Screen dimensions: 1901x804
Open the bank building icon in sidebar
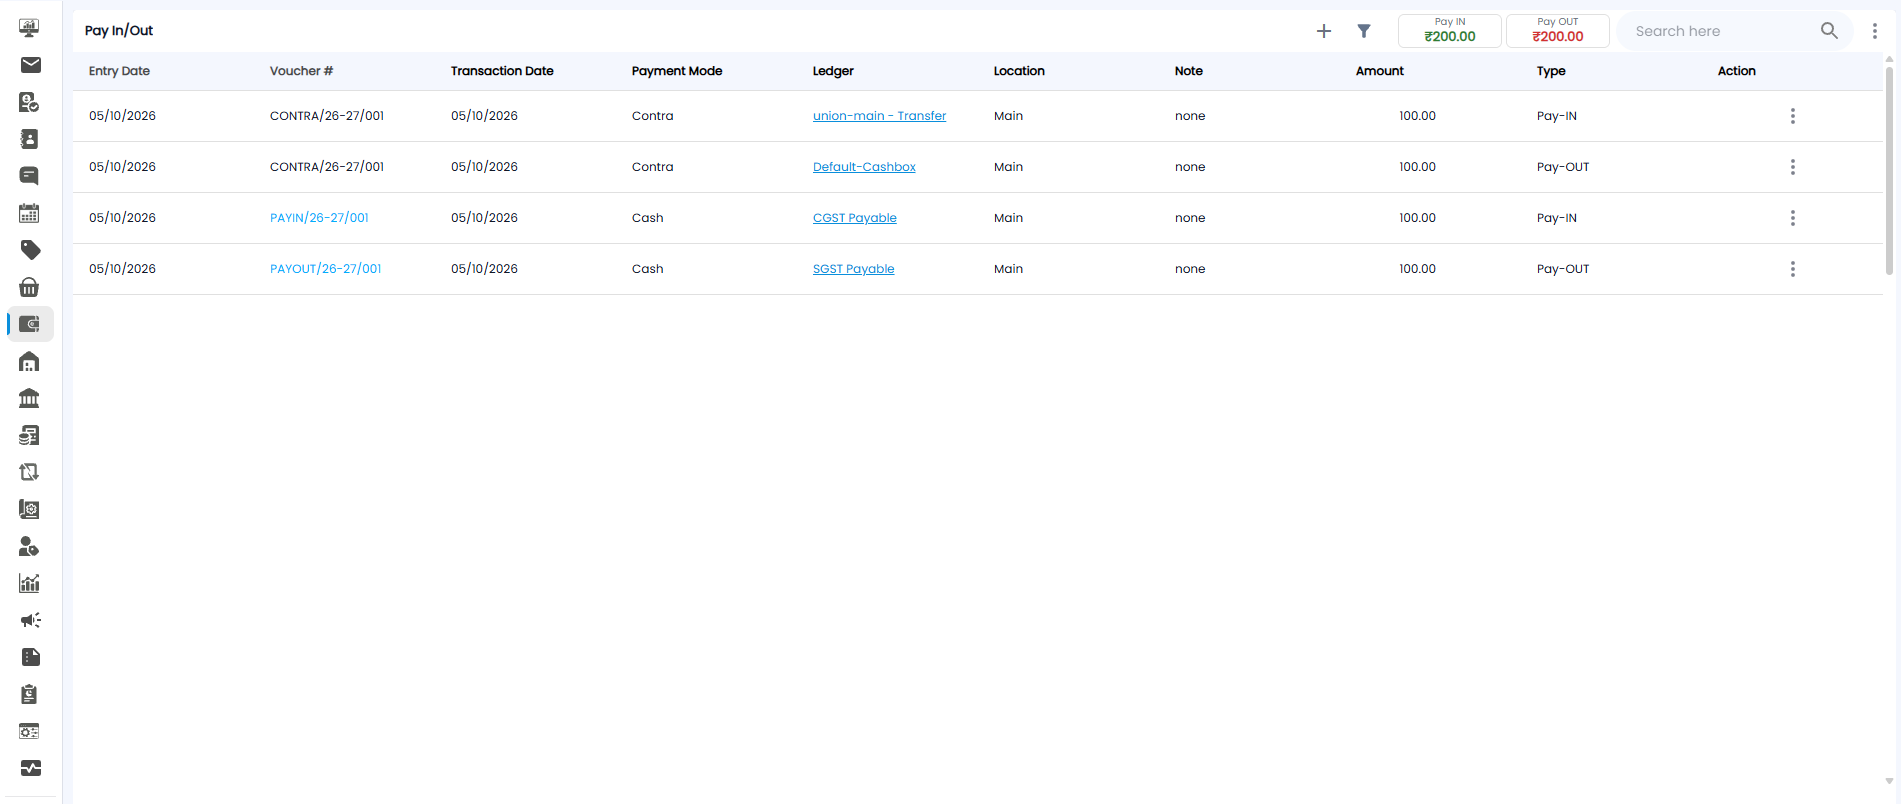[x=30, y=398]
